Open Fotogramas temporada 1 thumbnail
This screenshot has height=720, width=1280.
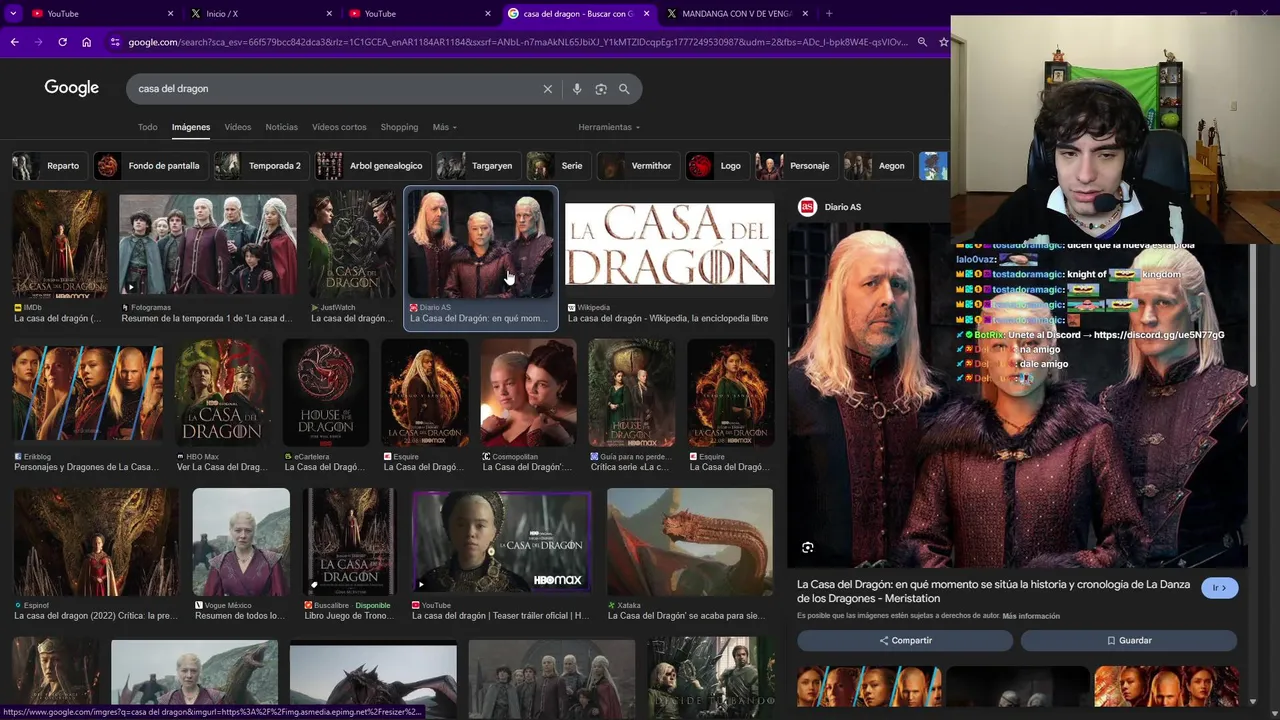[208, 245]
